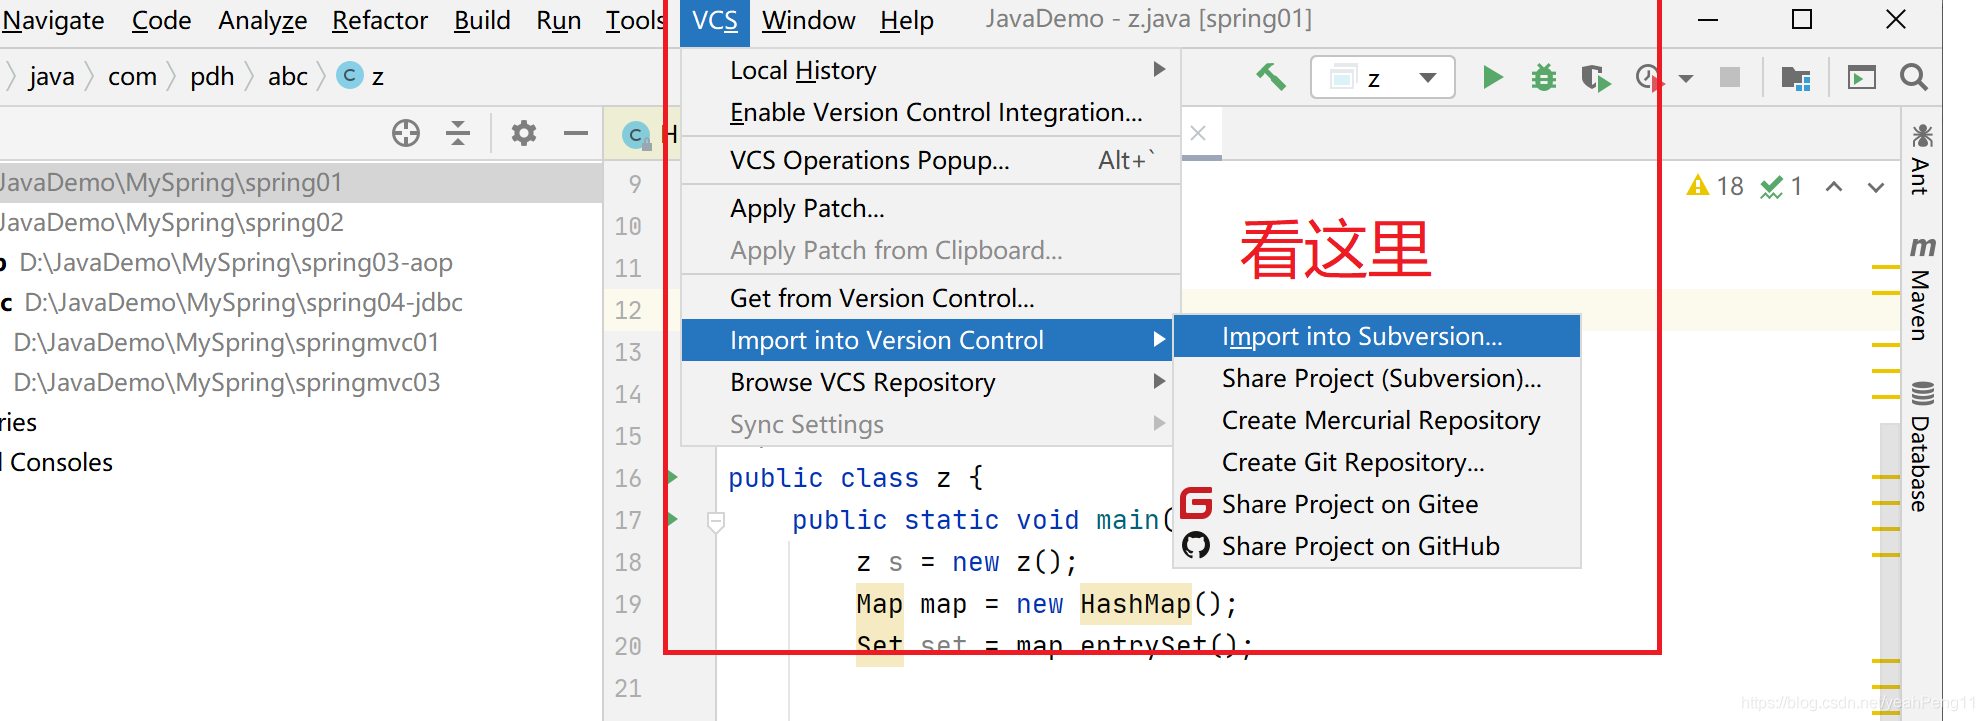This screenshot has width=1984, height=721.
Task: Click the run anything window icon
Action: click(x=1861, y=77)
